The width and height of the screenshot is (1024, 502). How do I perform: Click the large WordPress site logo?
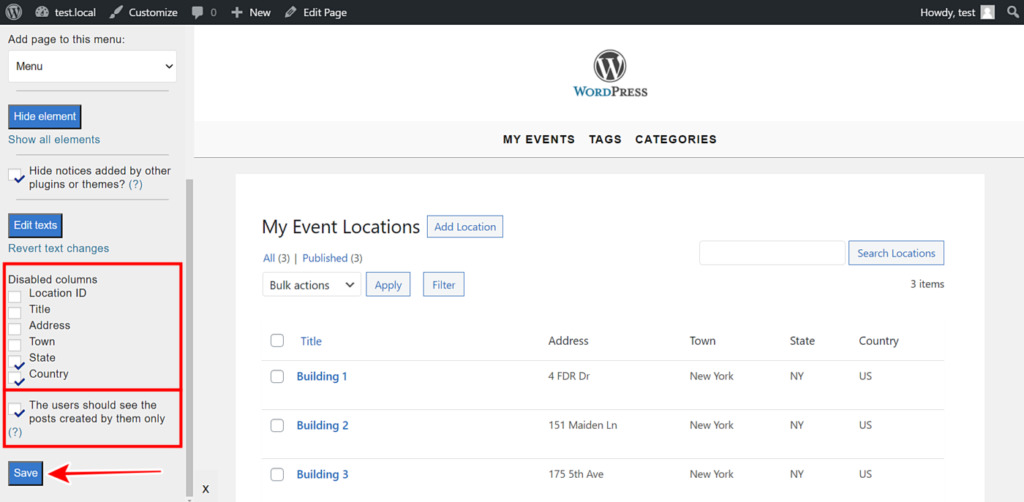[610, 74]
